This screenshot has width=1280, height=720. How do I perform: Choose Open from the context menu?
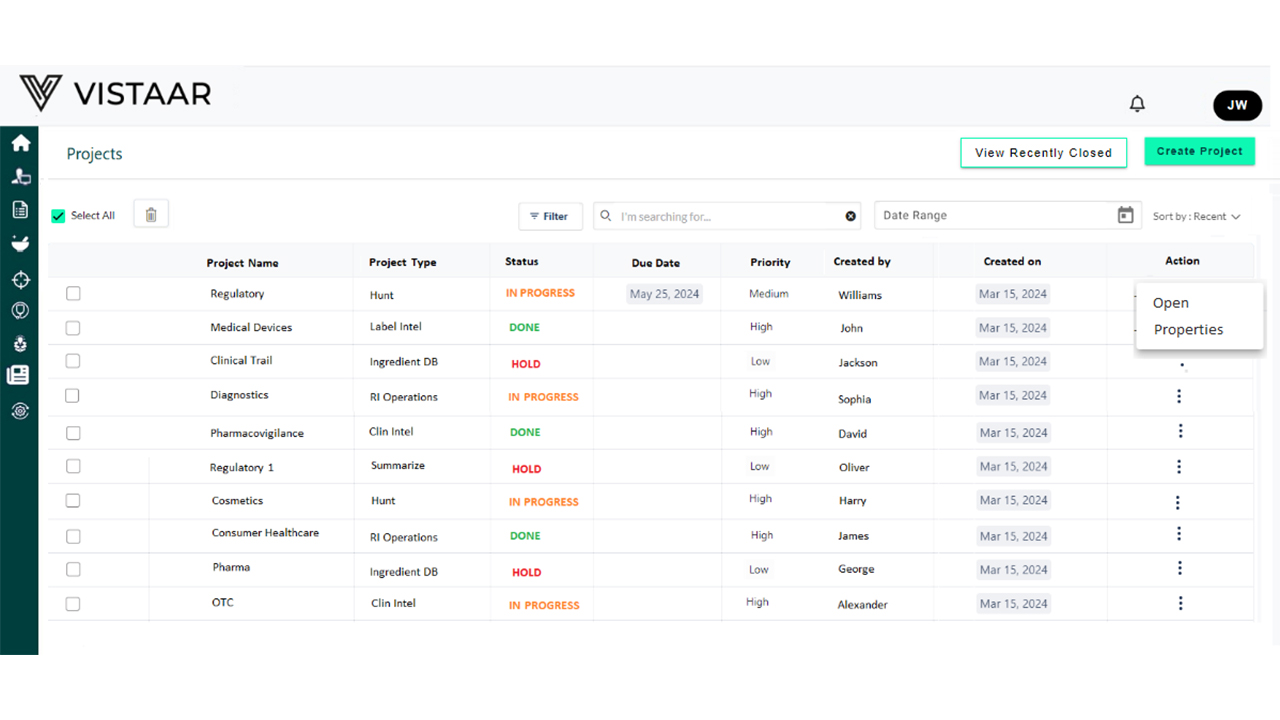[x=1170, y=303]
